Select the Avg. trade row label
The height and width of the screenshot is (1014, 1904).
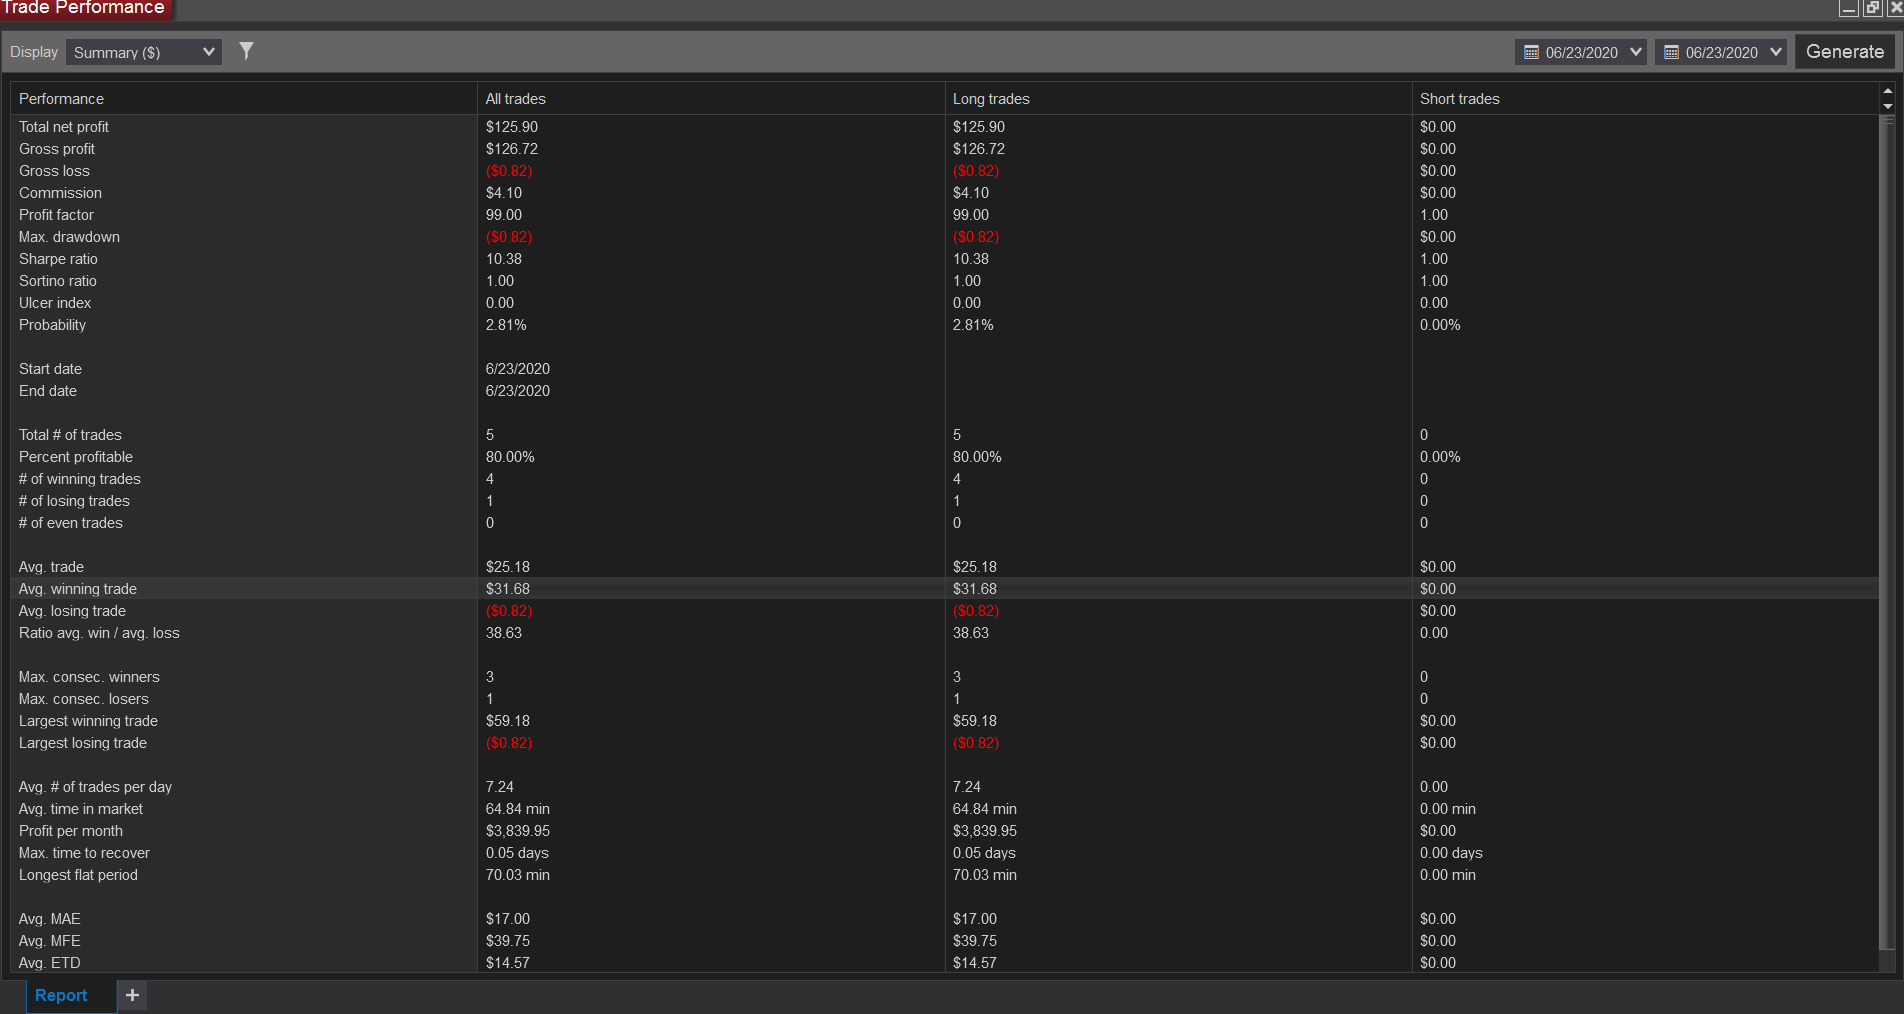tap(51, 567)
